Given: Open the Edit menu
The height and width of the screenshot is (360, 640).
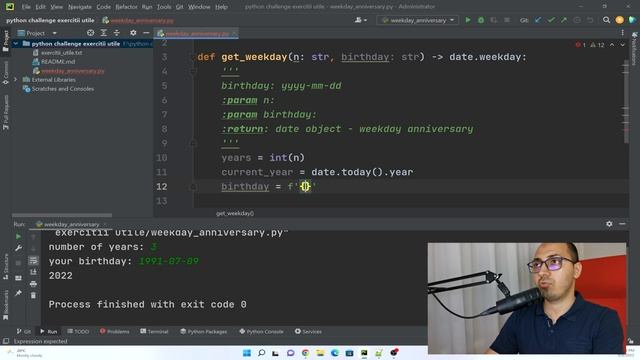Looking at the screenshot, I should pos(40,7).
